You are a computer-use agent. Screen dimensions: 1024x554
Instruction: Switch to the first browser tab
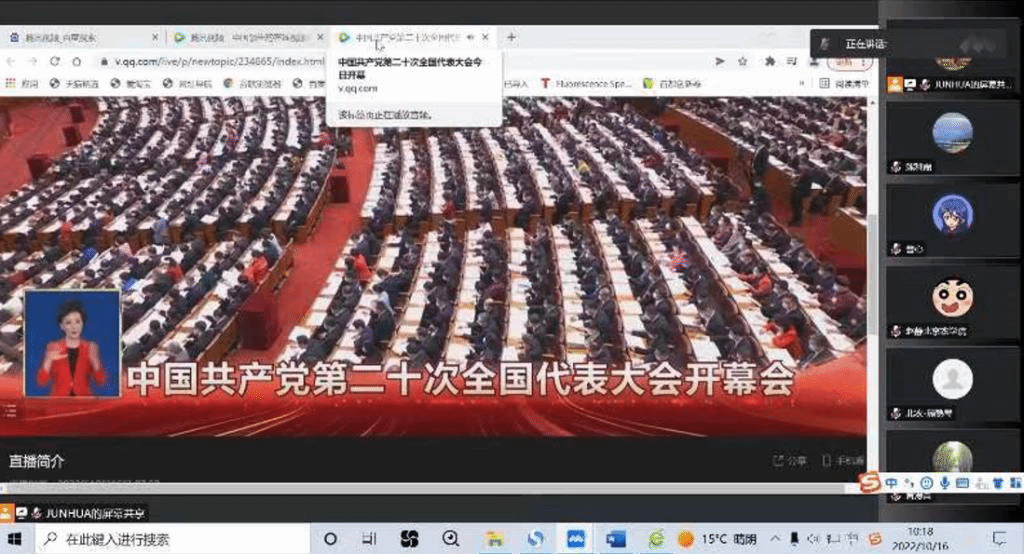(80, 38)
